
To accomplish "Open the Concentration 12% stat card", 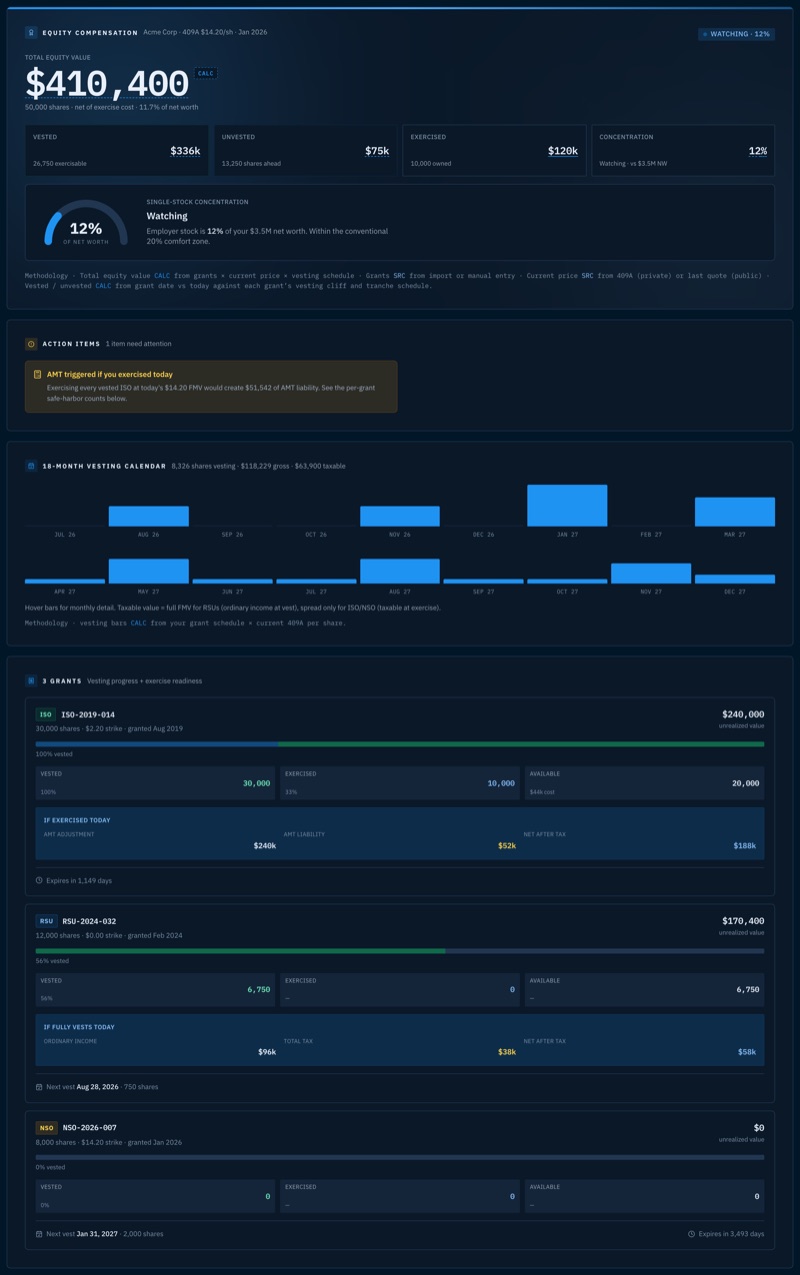I will [683, 151].
